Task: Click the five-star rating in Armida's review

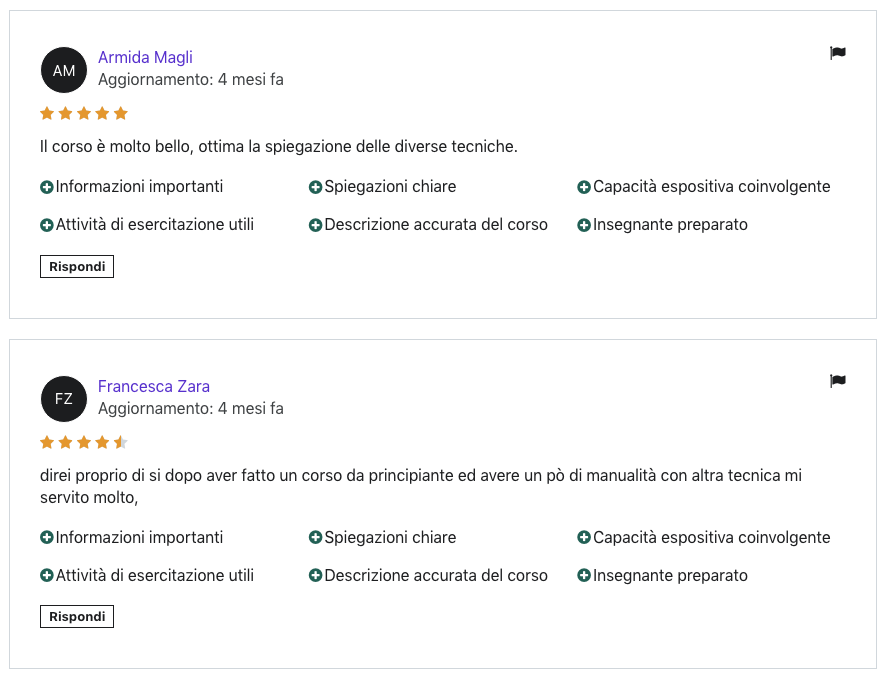Action: (84, 114)
